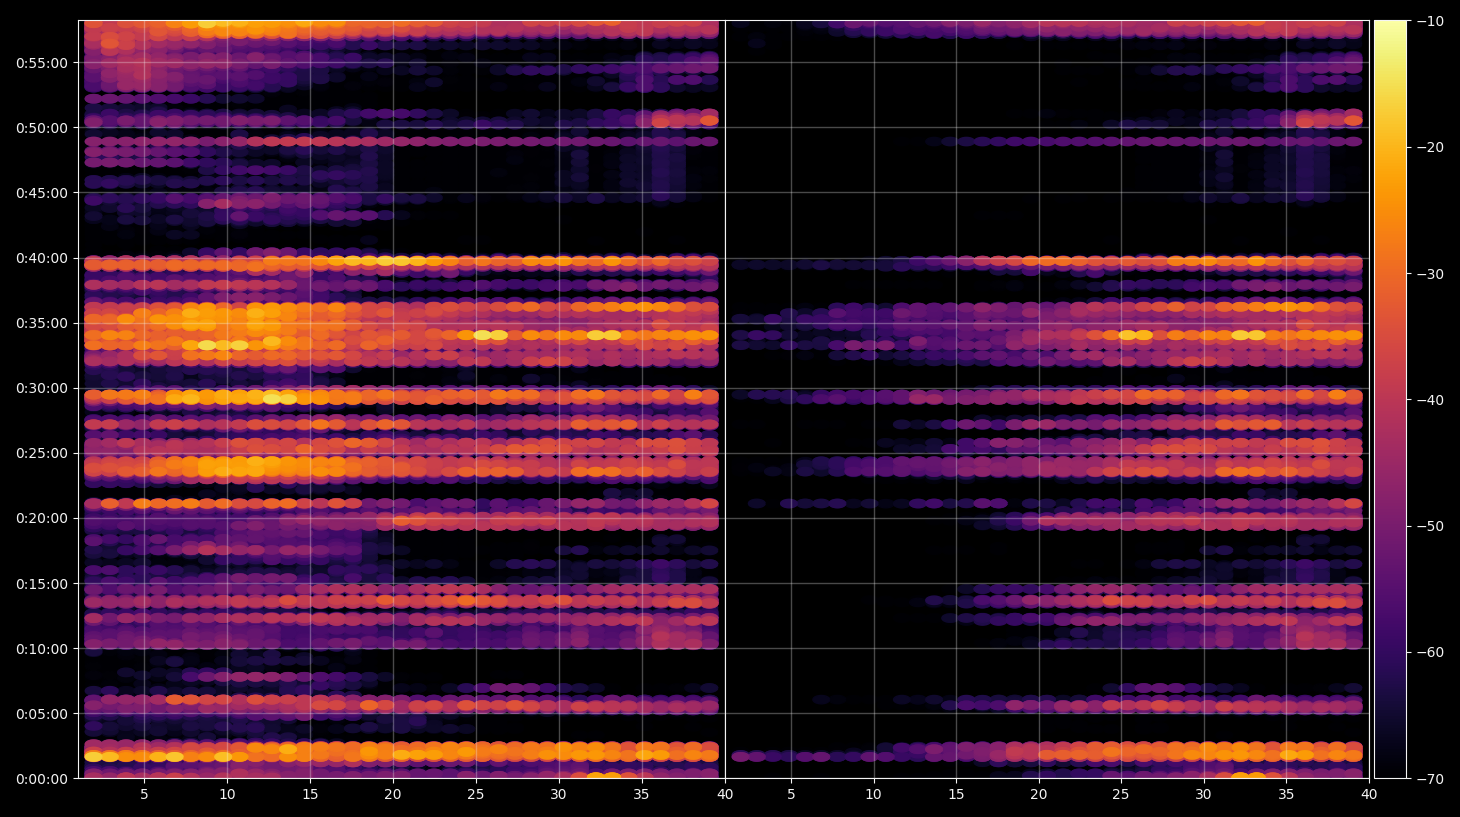Click x-axis label 25 under left heatmap

click(476, 795)
